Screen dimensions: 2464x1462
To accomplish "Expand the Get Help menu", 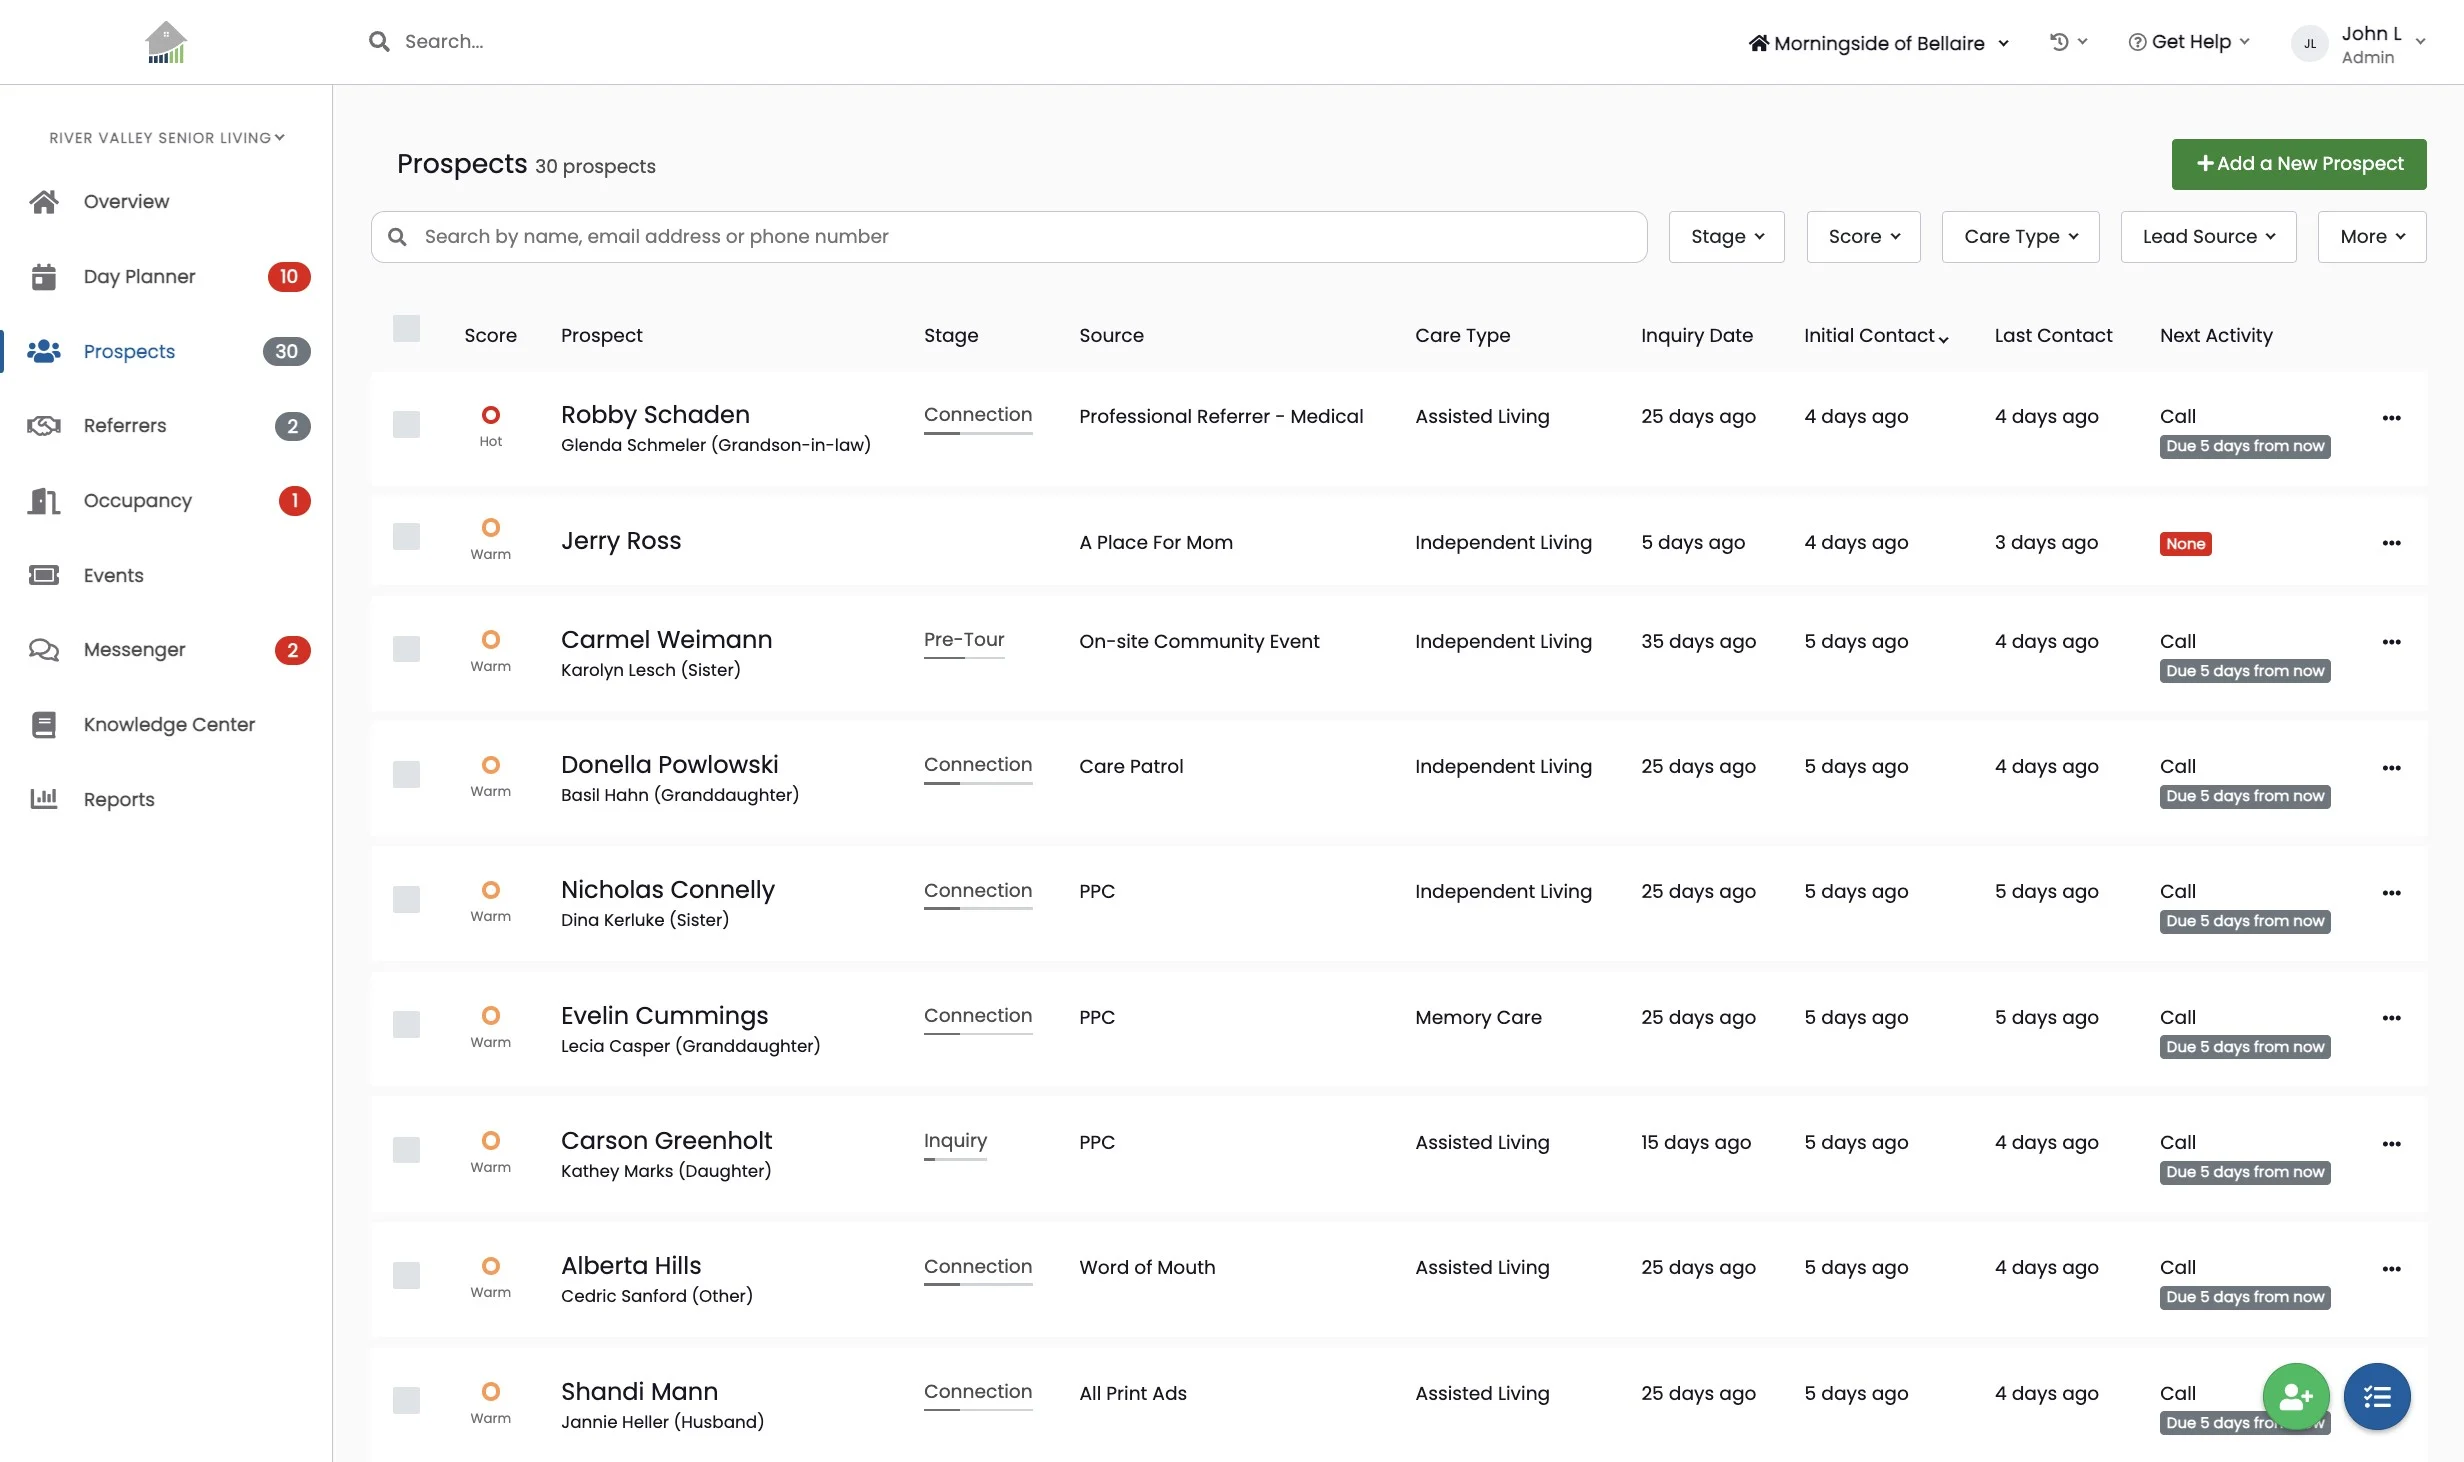I will (x=2189, y=42).
